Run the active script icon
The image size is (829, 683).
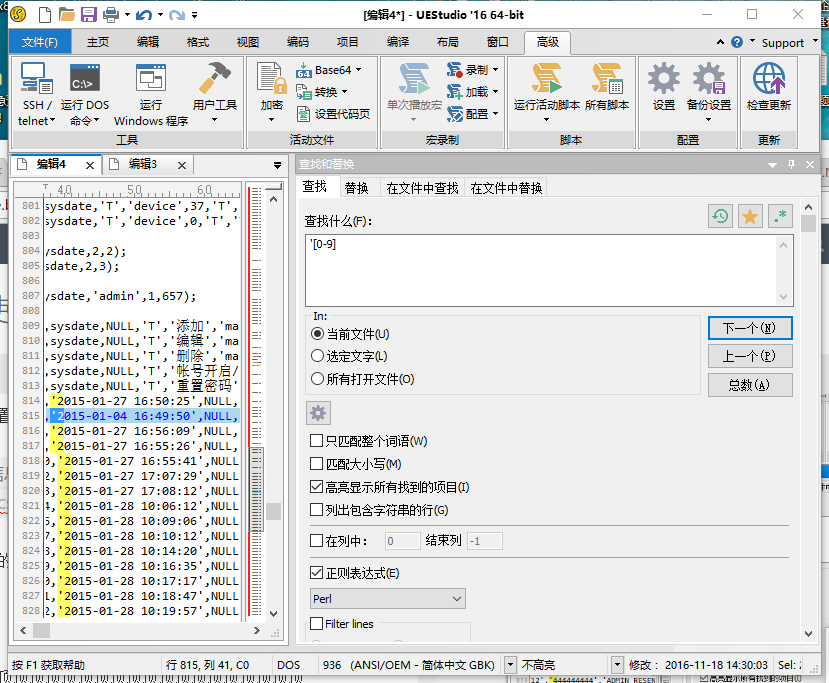click(547, 78)
